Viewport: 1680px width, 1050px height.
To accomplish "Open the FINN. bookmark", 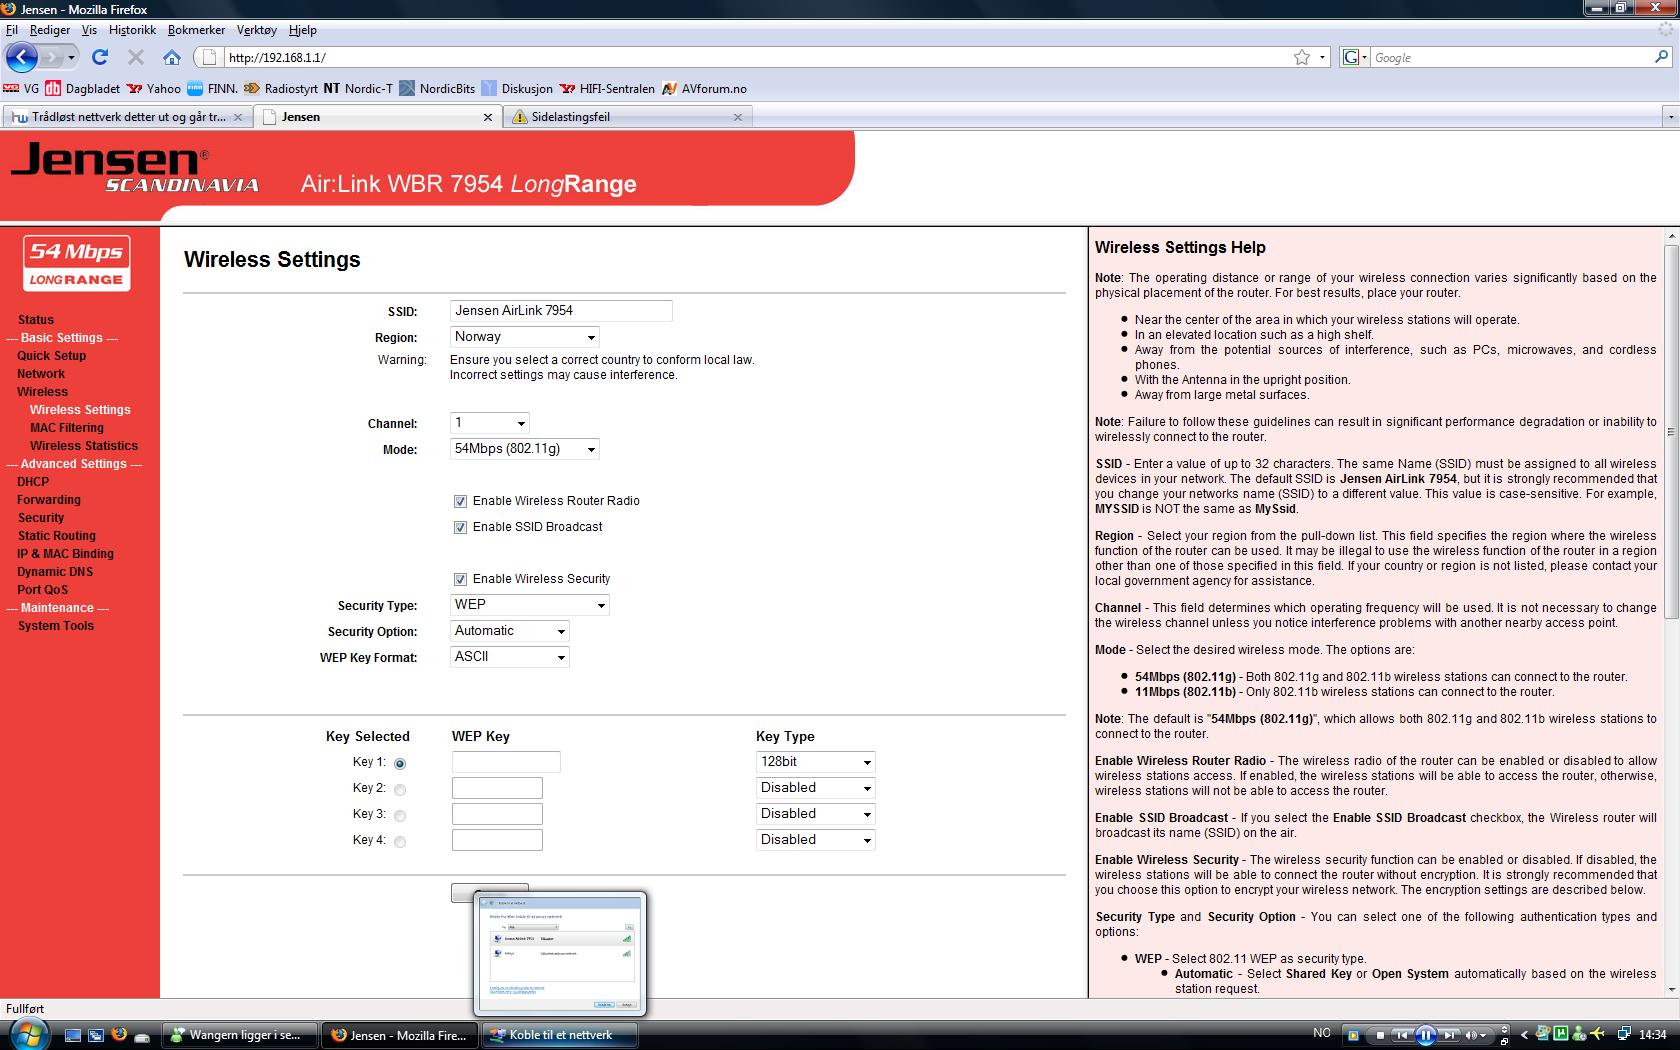I will point(212,88).
